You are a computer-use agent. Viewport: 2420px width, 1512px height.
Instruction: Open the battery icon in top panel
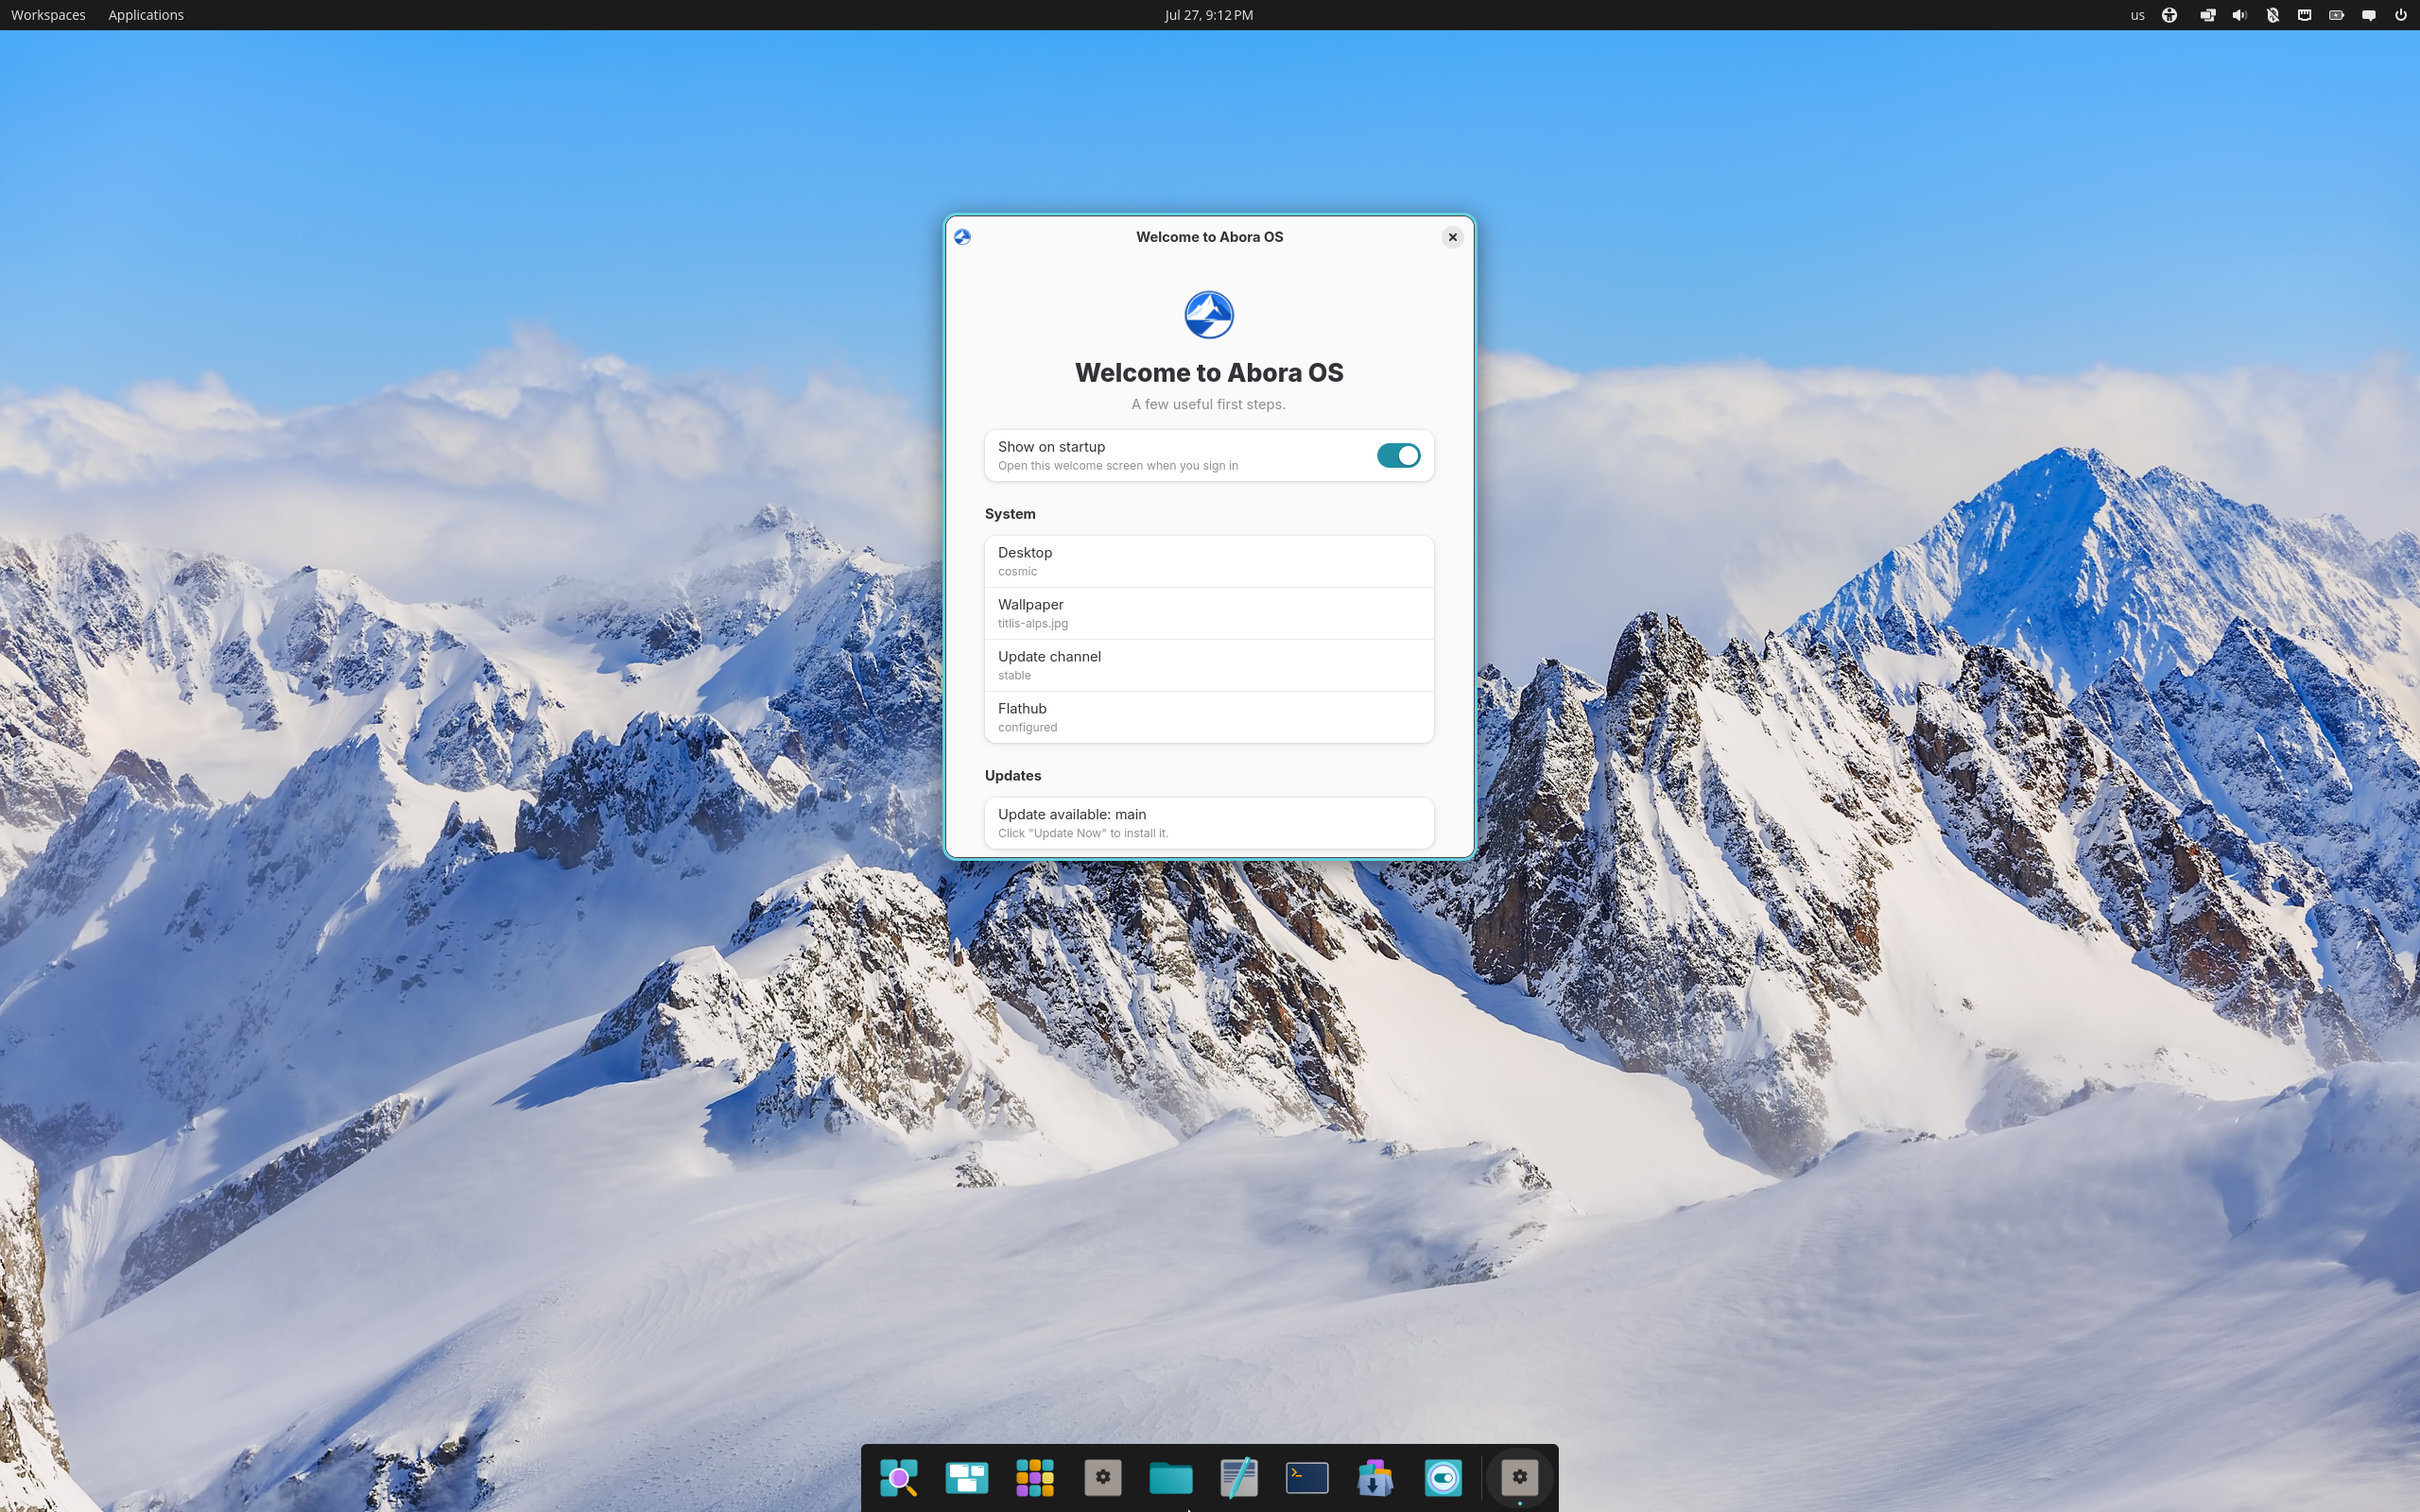(x=2336, y=15)
